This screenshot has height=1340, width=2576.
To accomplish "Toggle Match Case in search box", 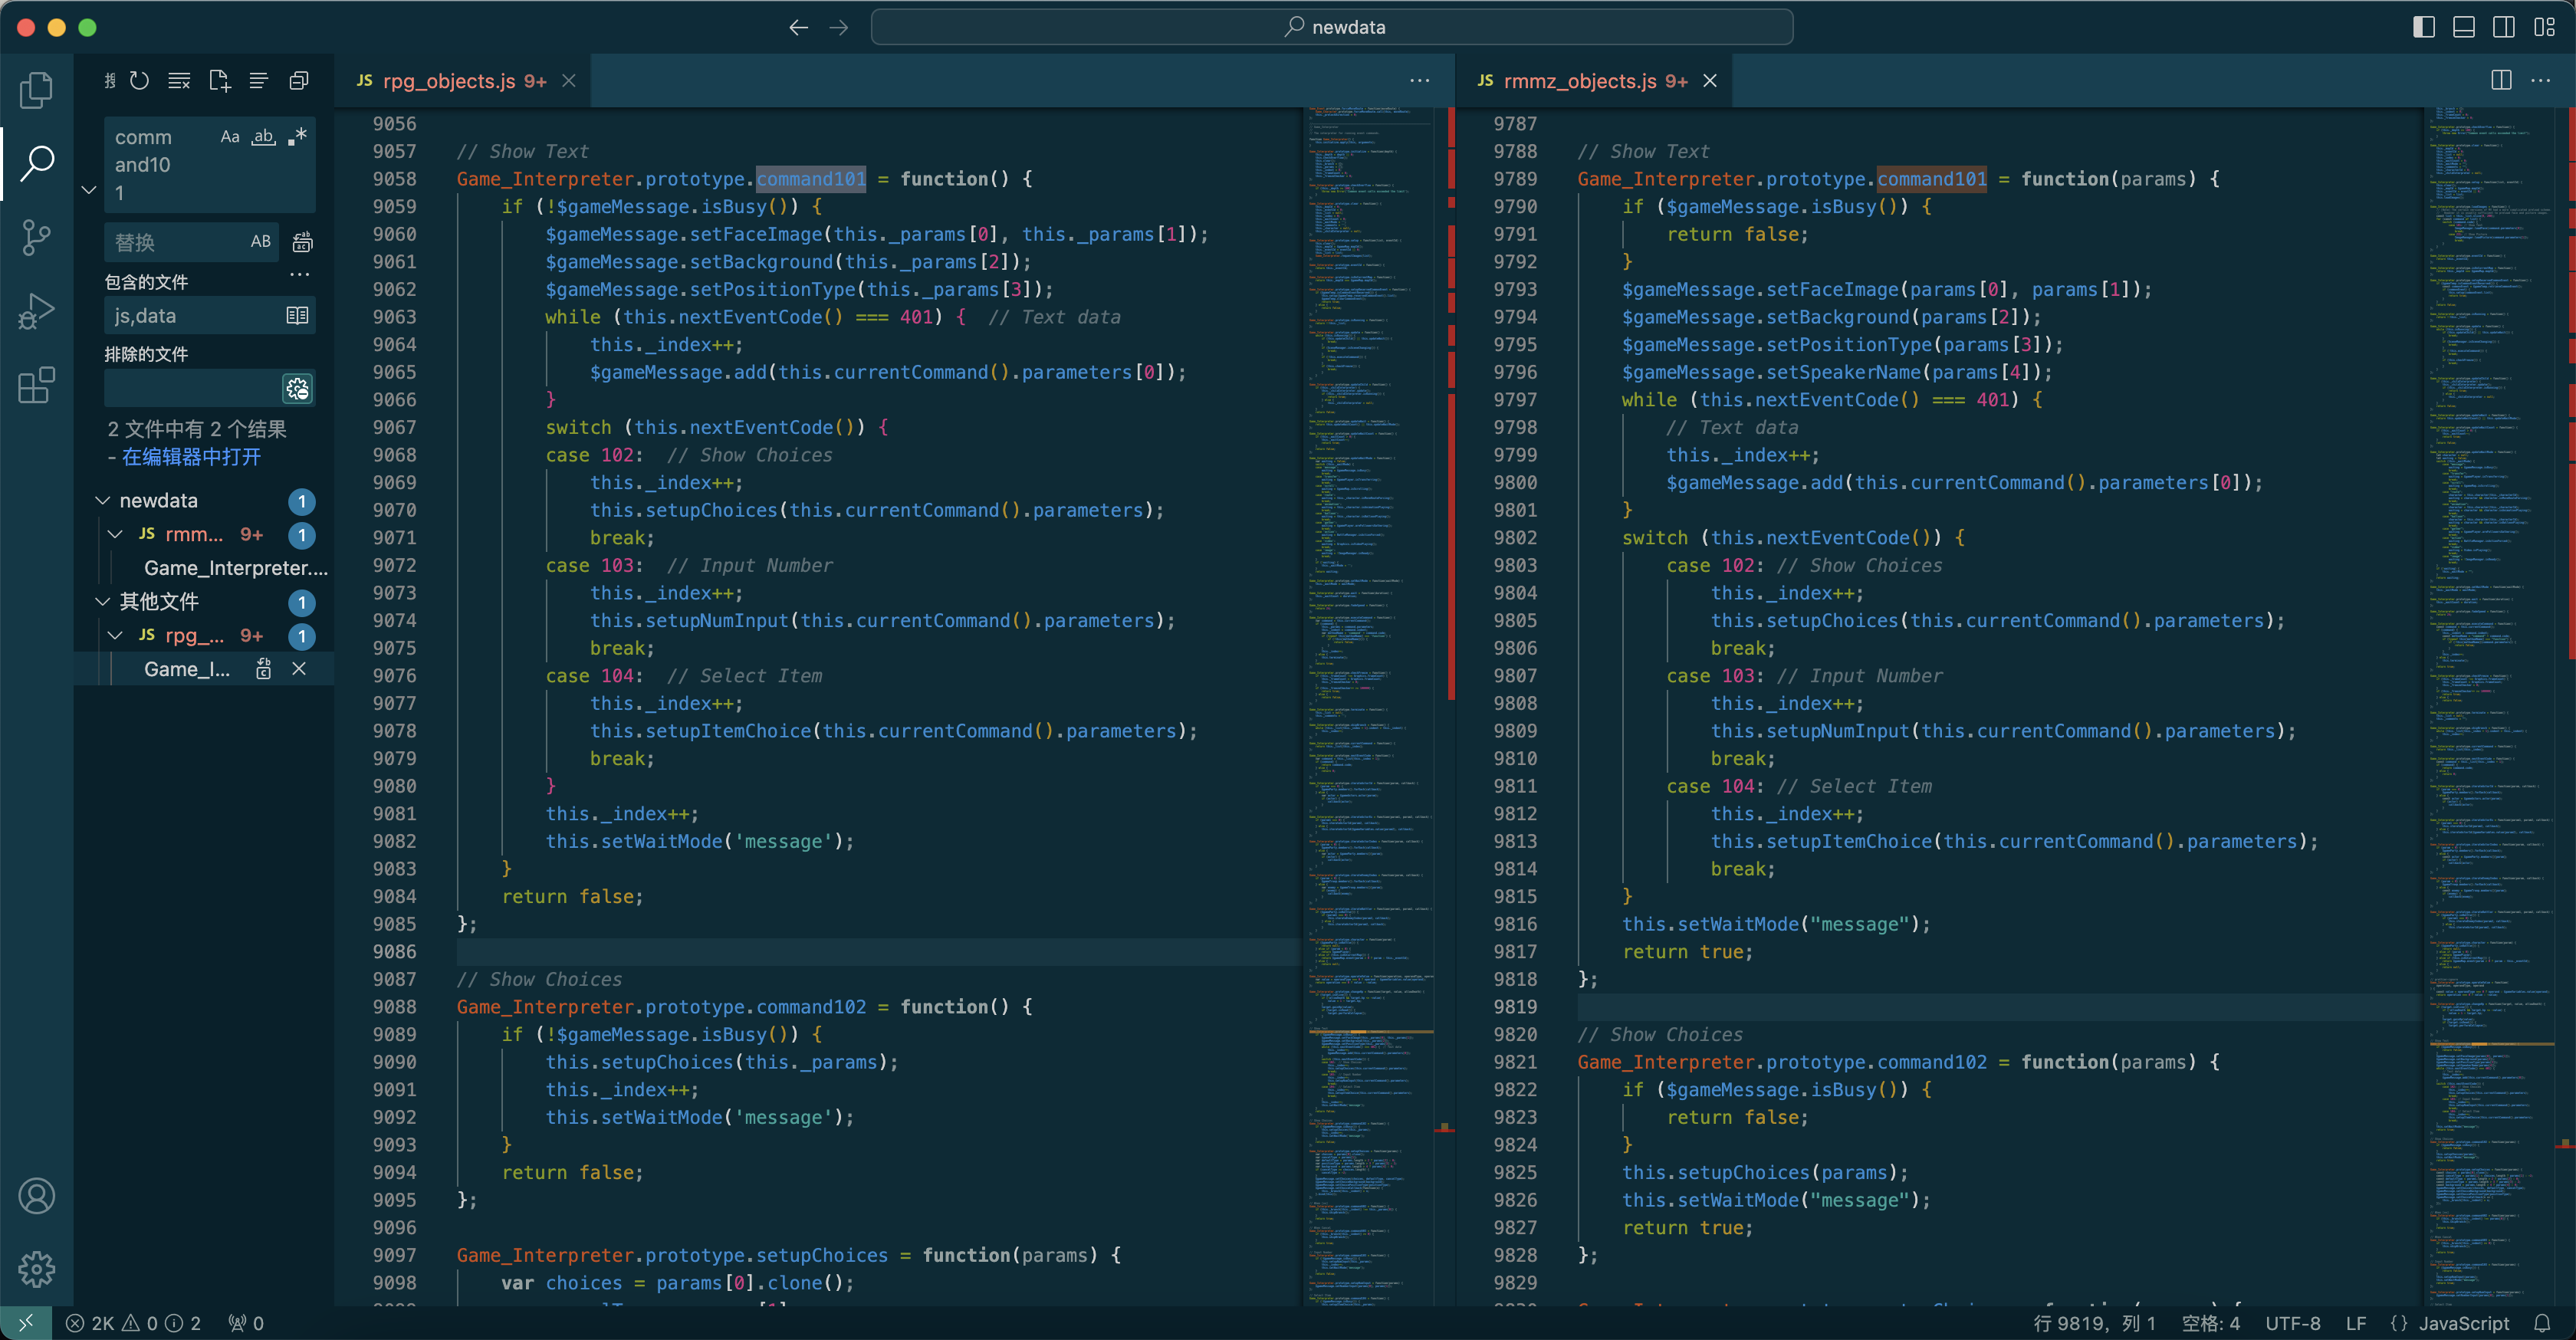I will point(230,137).
